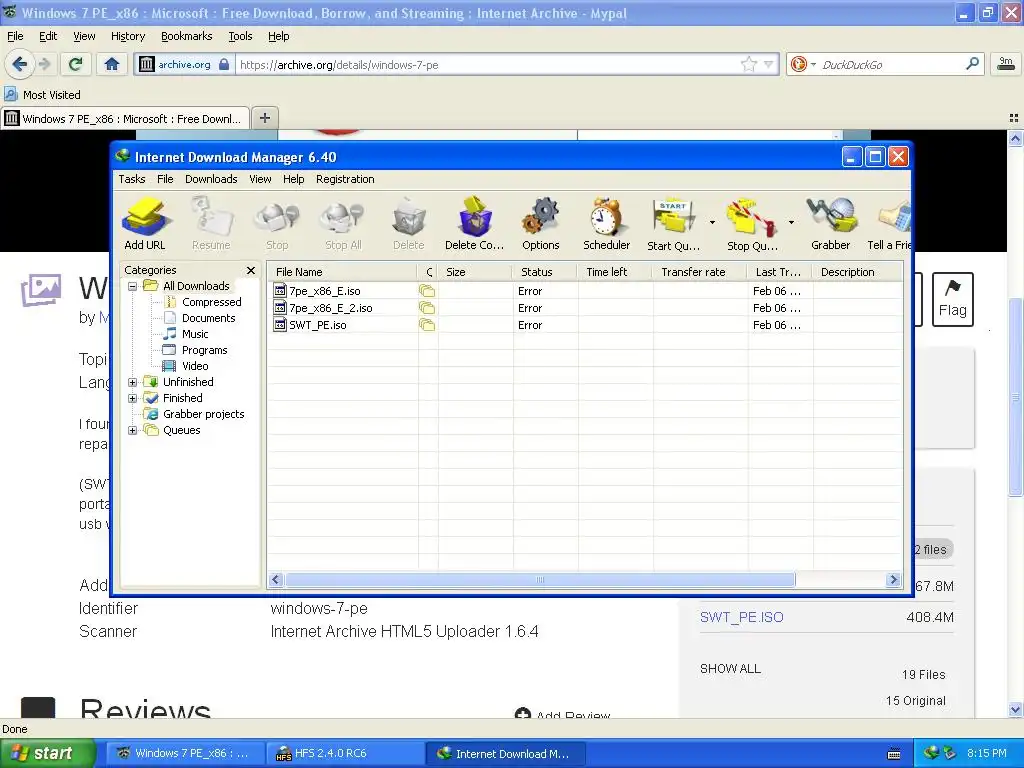This screenshot has width=1024, height=768.
Task: Click the Stop Queue toolbar icon
Action: pos(752,224)
